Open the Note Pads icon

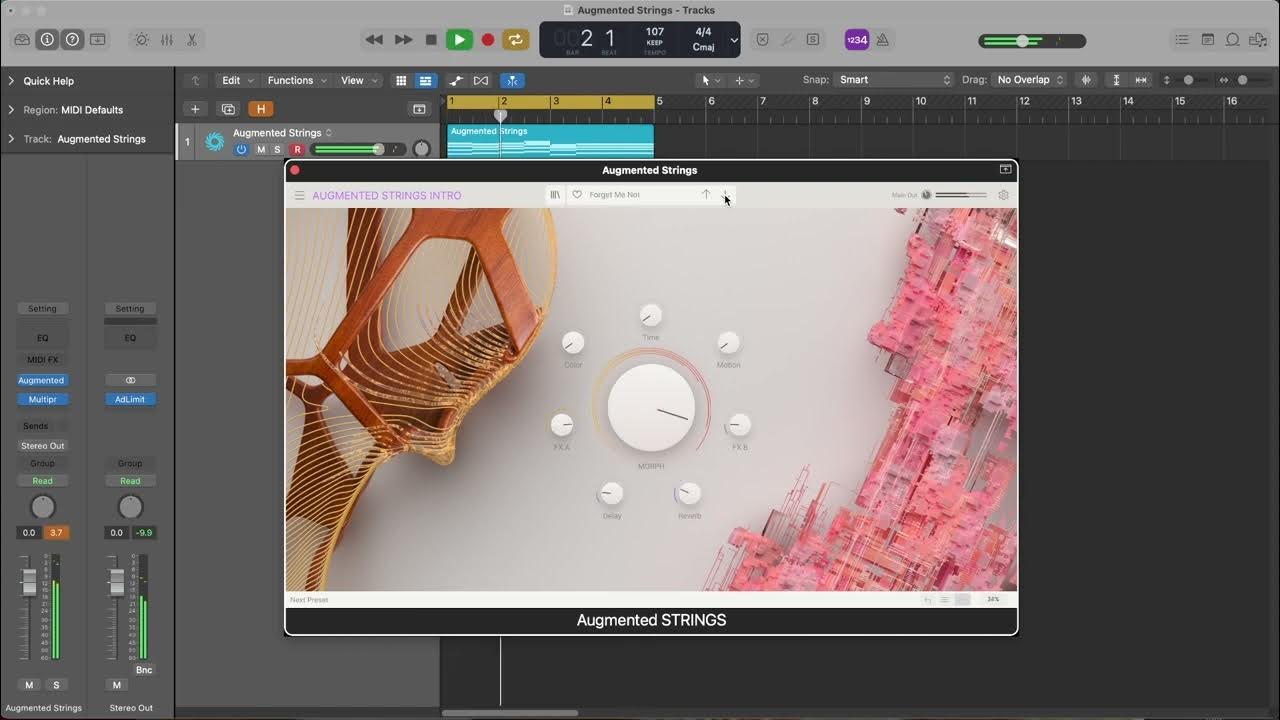[x=1208, y=40]
